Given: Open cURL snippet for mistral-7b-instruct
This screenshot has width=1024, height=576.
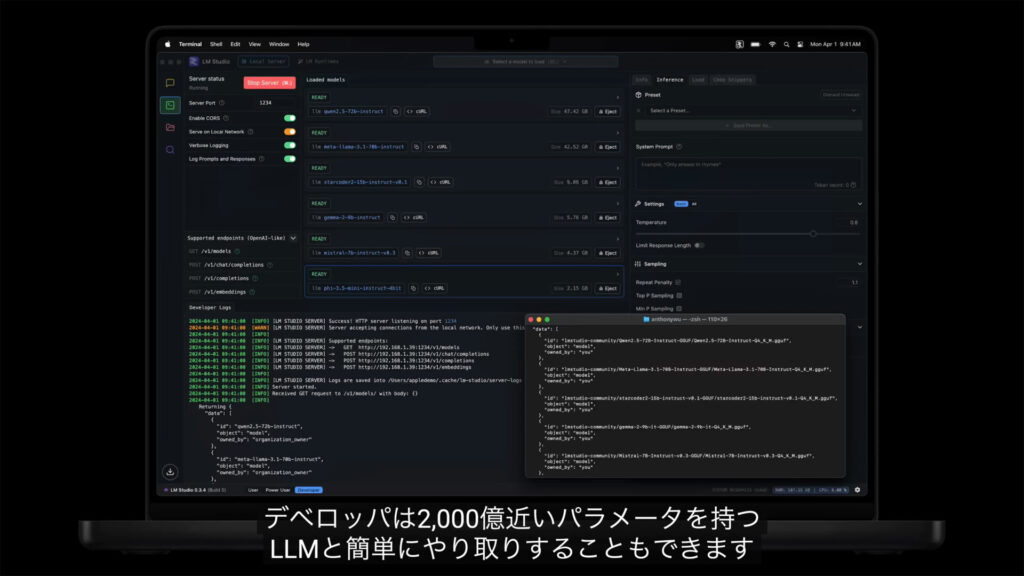Looking at the screenshot, I should point(429,253).
